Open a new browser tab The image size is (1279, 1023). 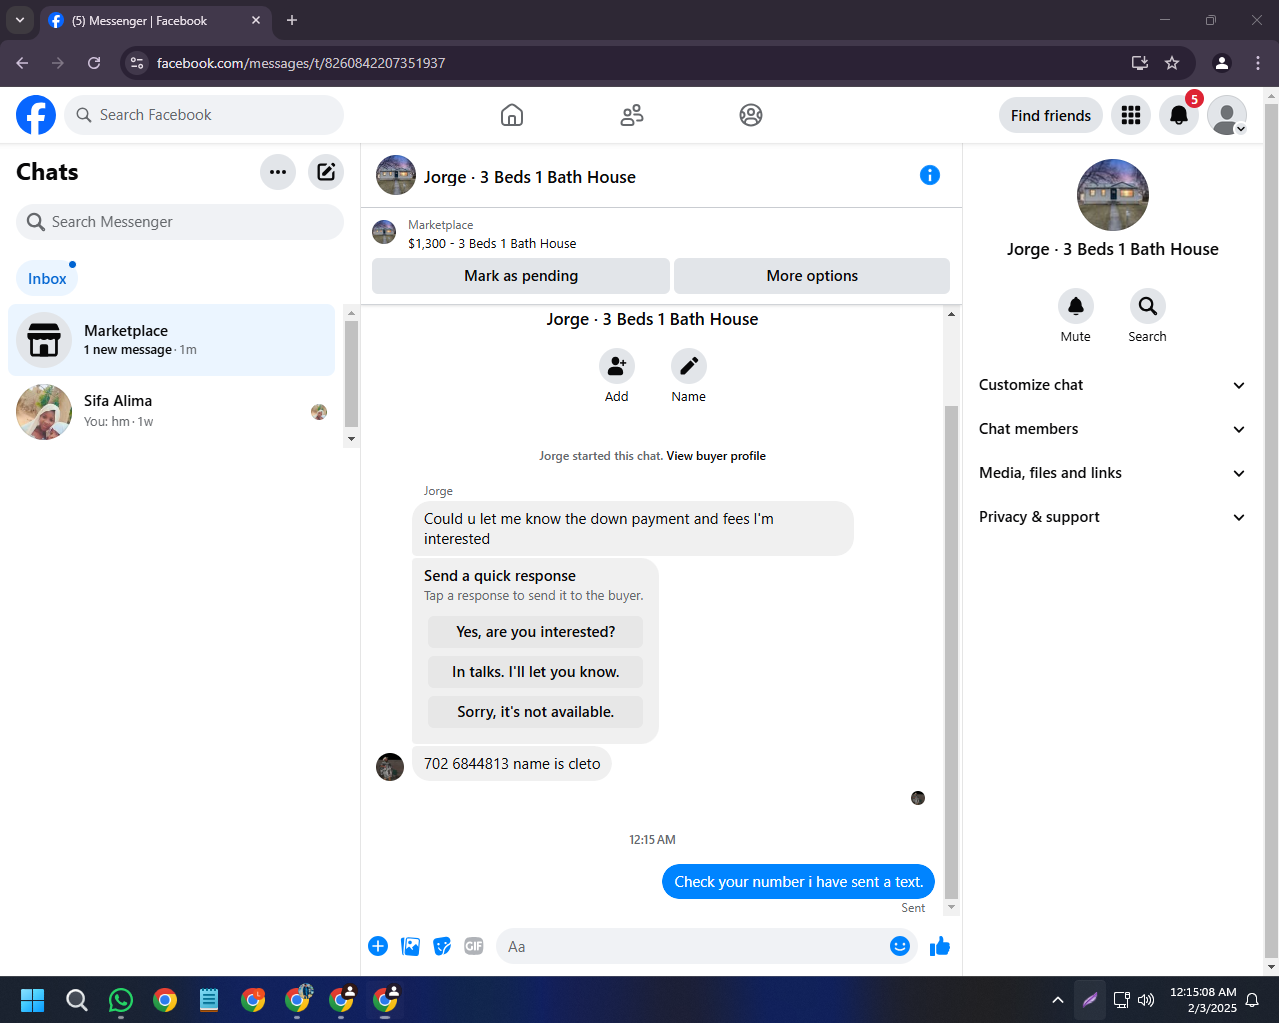click(292, 20)
